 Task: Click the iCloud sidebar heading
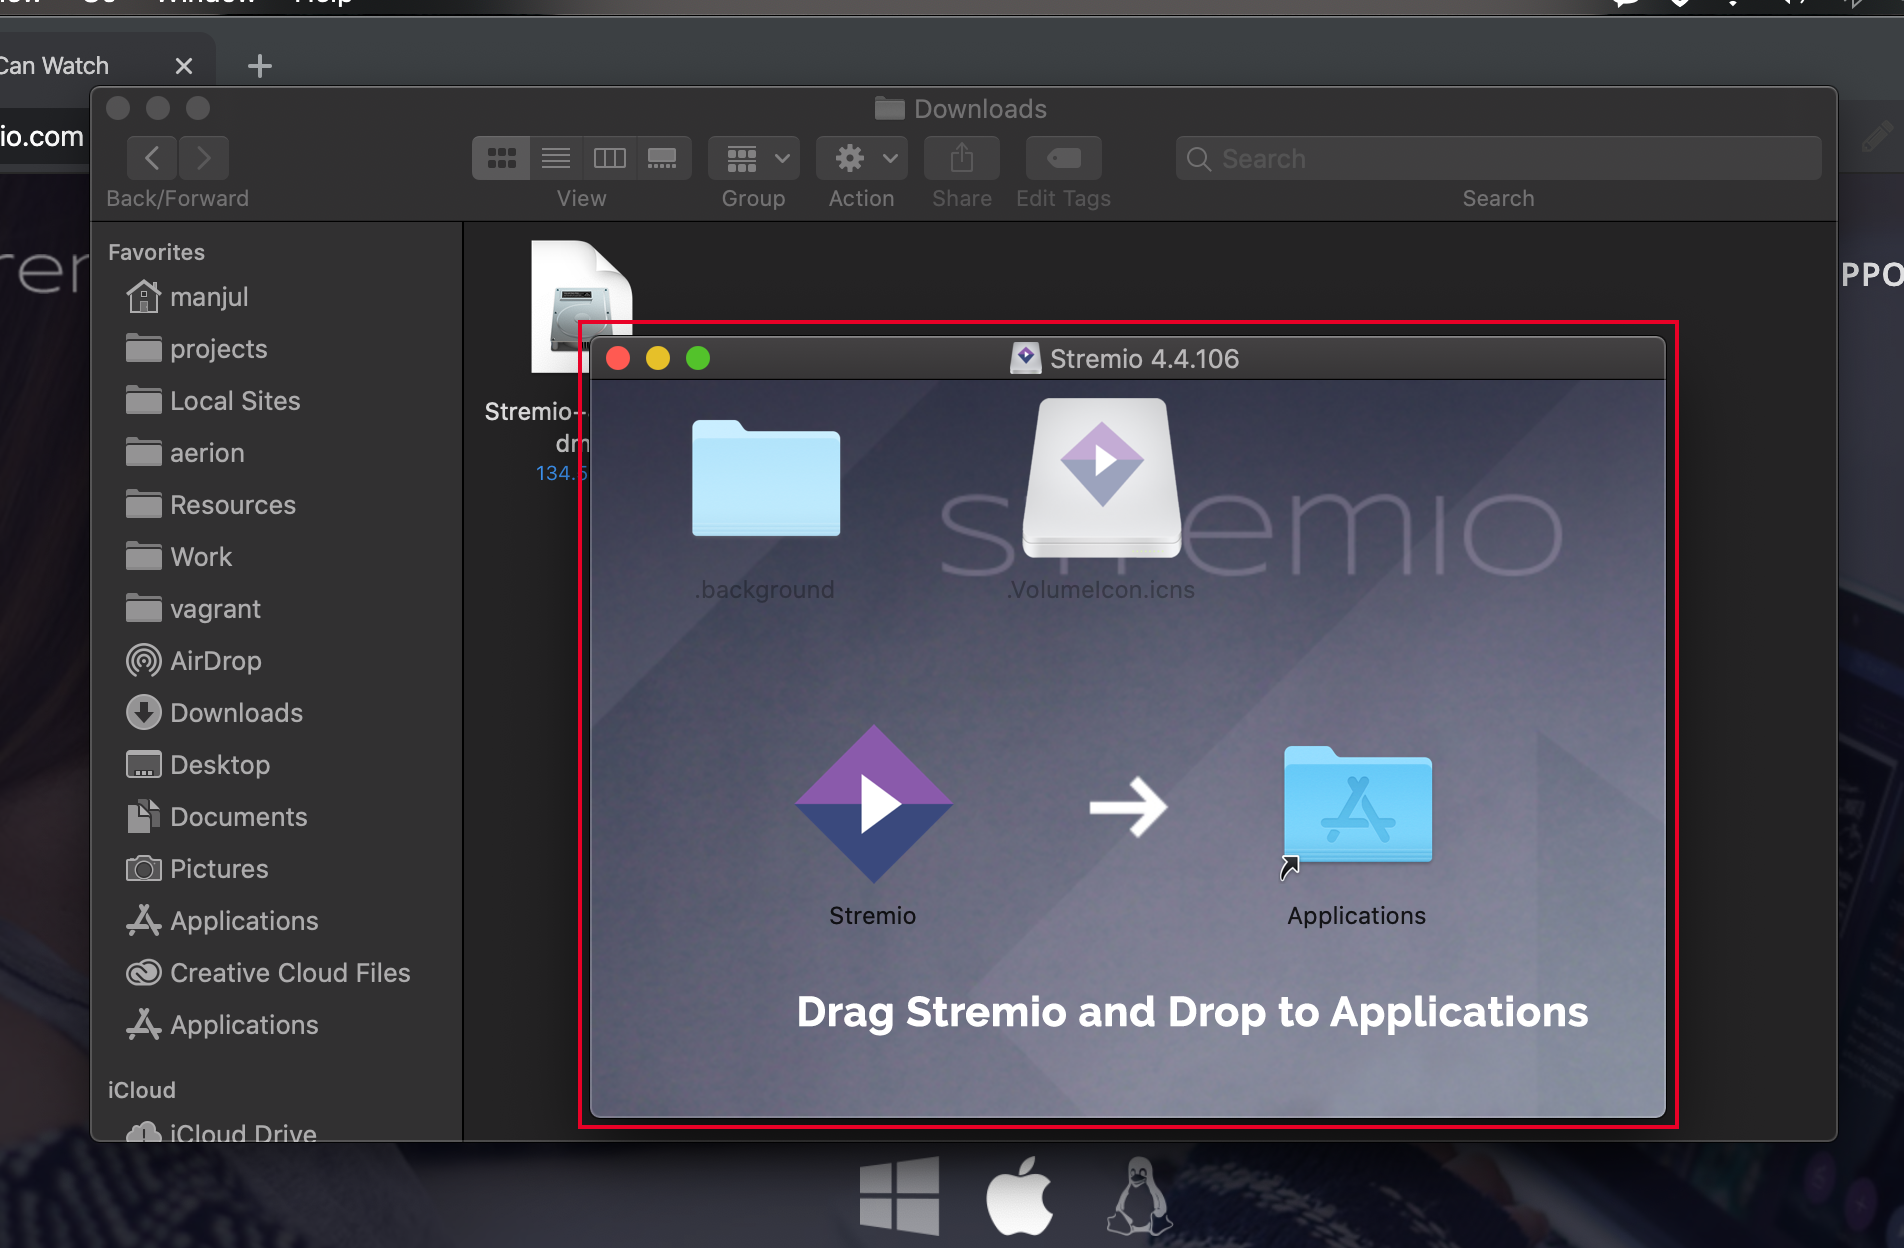coord(141,1090)
